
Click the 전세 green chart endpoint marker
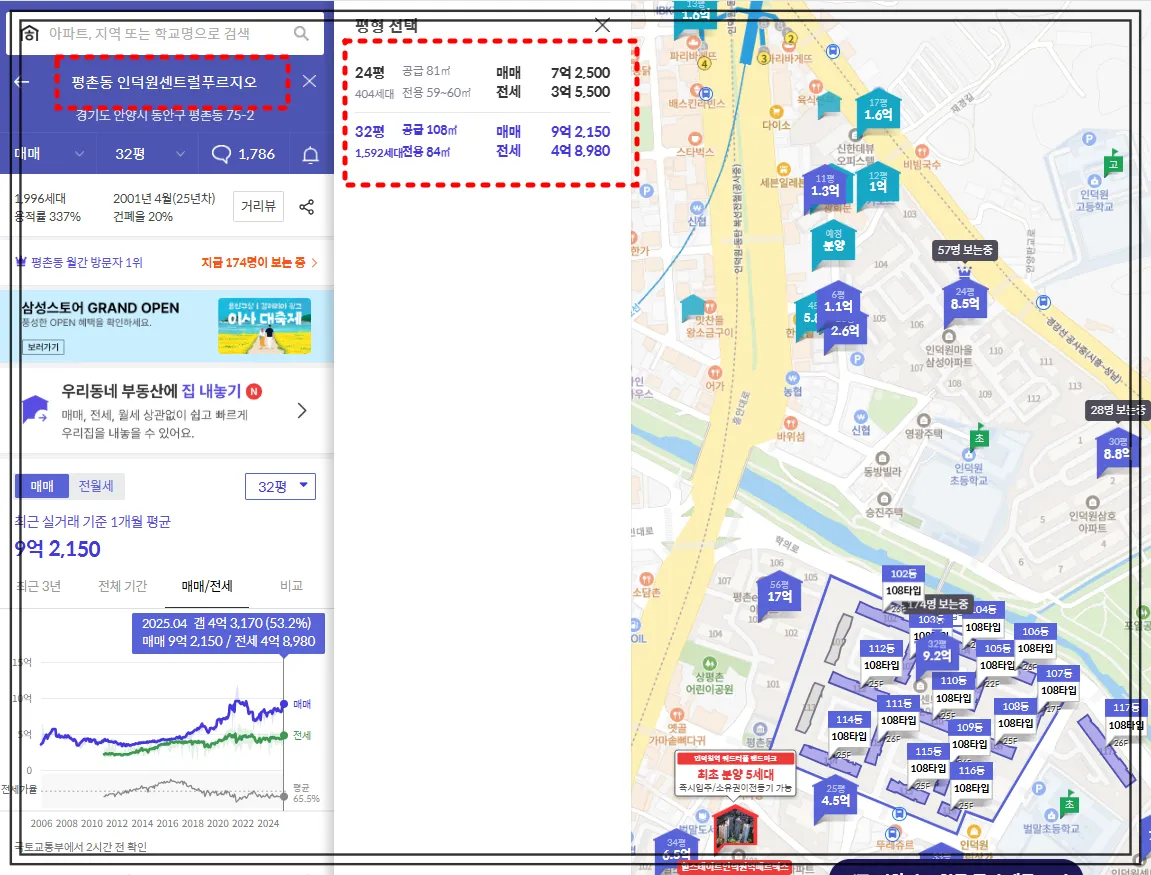point(284,736)
